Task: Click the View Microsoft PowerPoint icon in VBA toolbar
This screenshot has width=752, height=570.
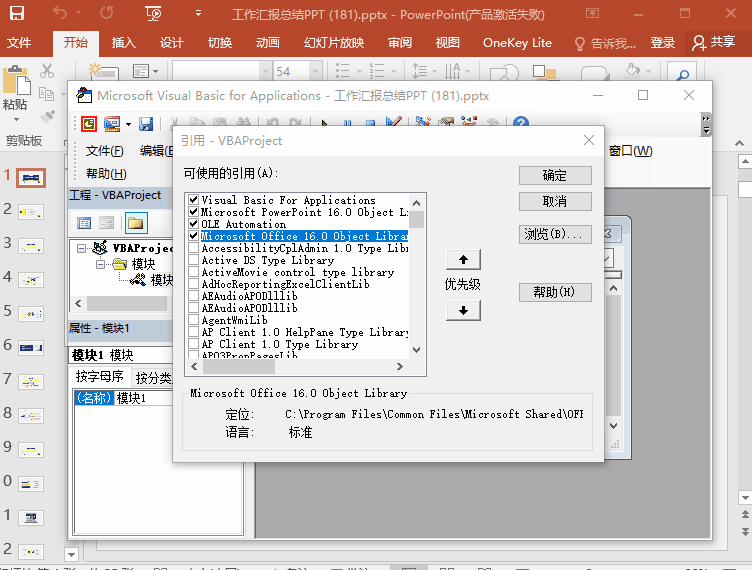Action: coord(89,124)
